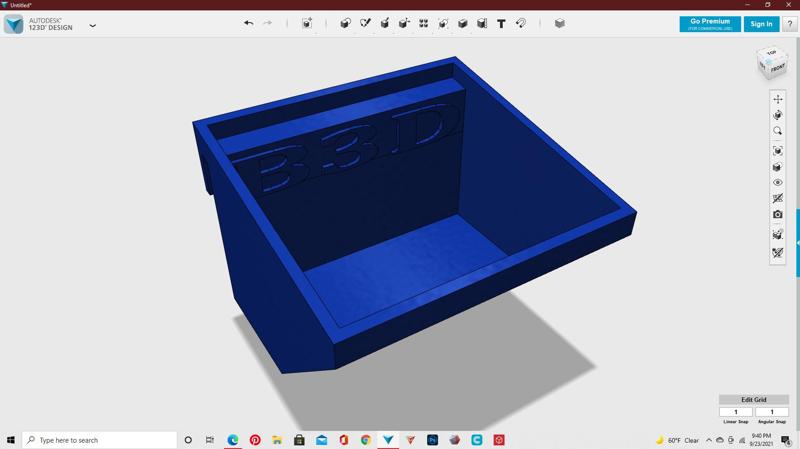This screenshot has height=449, width=800.
Task: Open the Construct tools
Action: [385, 23]
